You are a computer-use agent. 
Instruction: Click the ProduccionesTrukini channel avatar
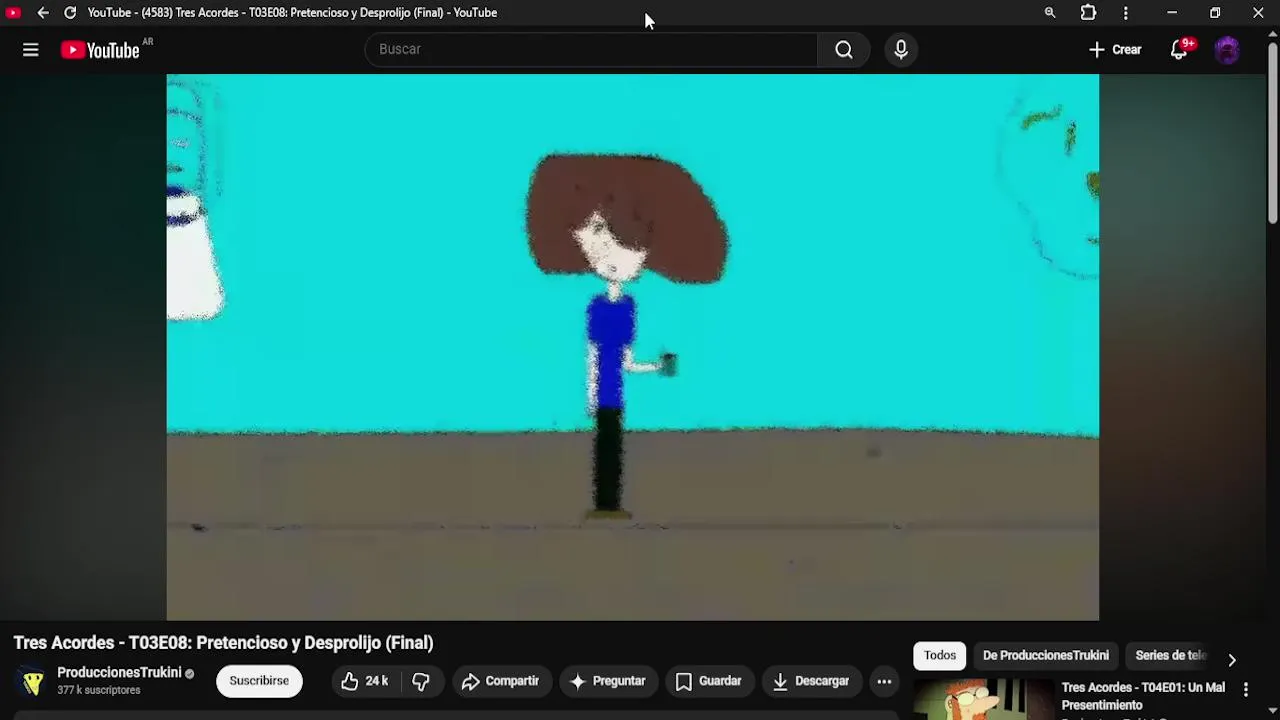coord(33,681)
